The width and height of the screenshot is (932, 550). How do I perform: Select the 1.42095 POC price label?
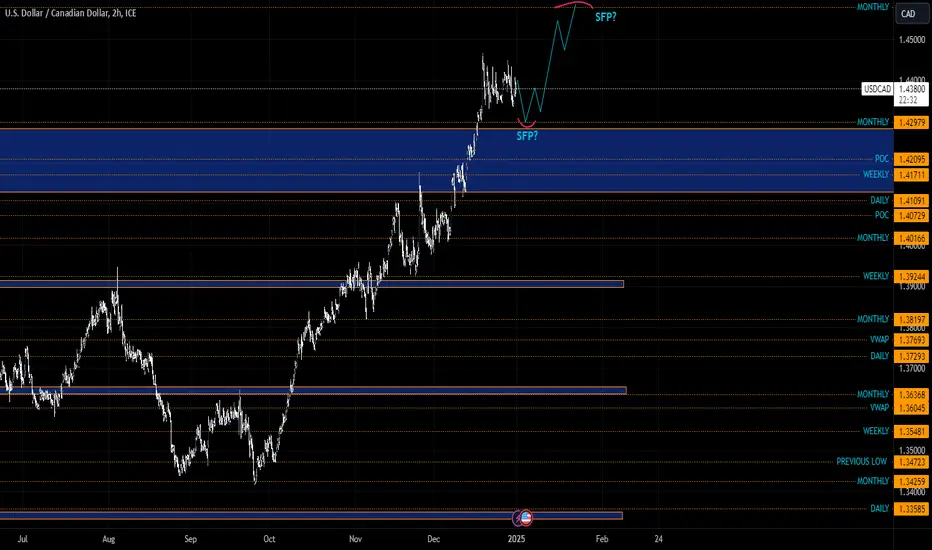pyautogui.click(x=912, y=159)
